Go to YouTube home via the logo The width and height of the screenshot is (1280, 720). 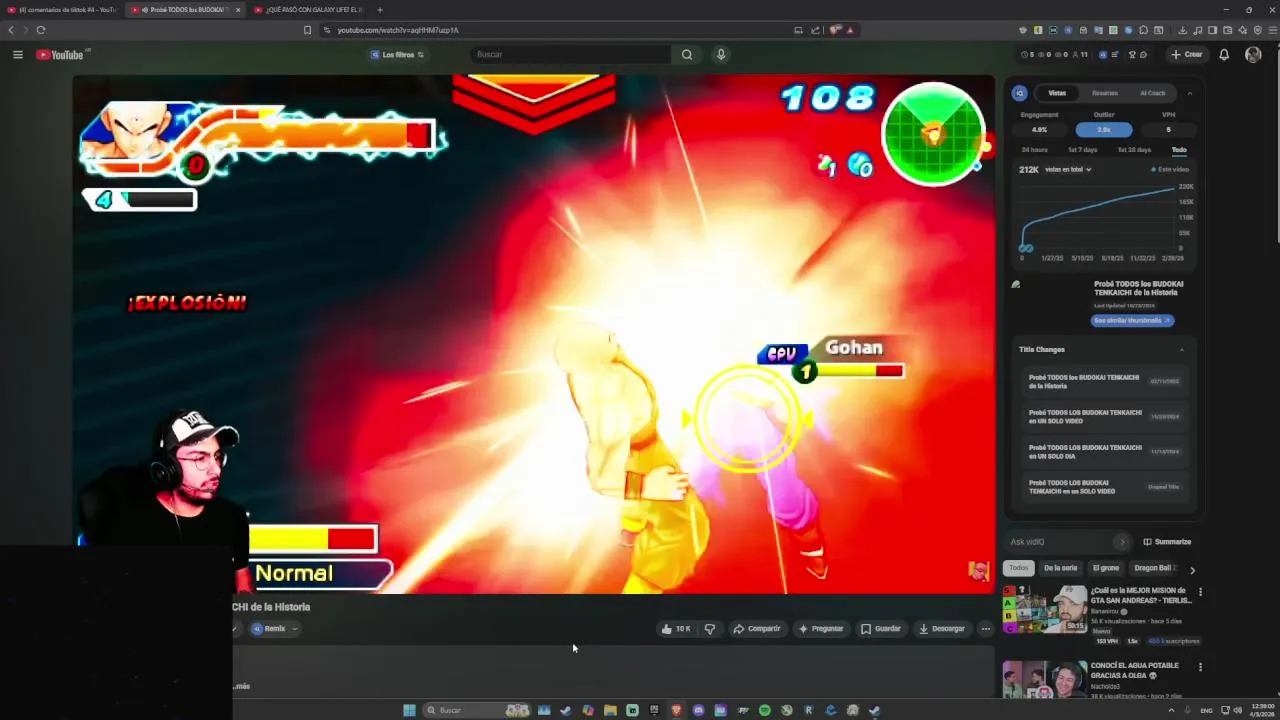click(60, 55)
